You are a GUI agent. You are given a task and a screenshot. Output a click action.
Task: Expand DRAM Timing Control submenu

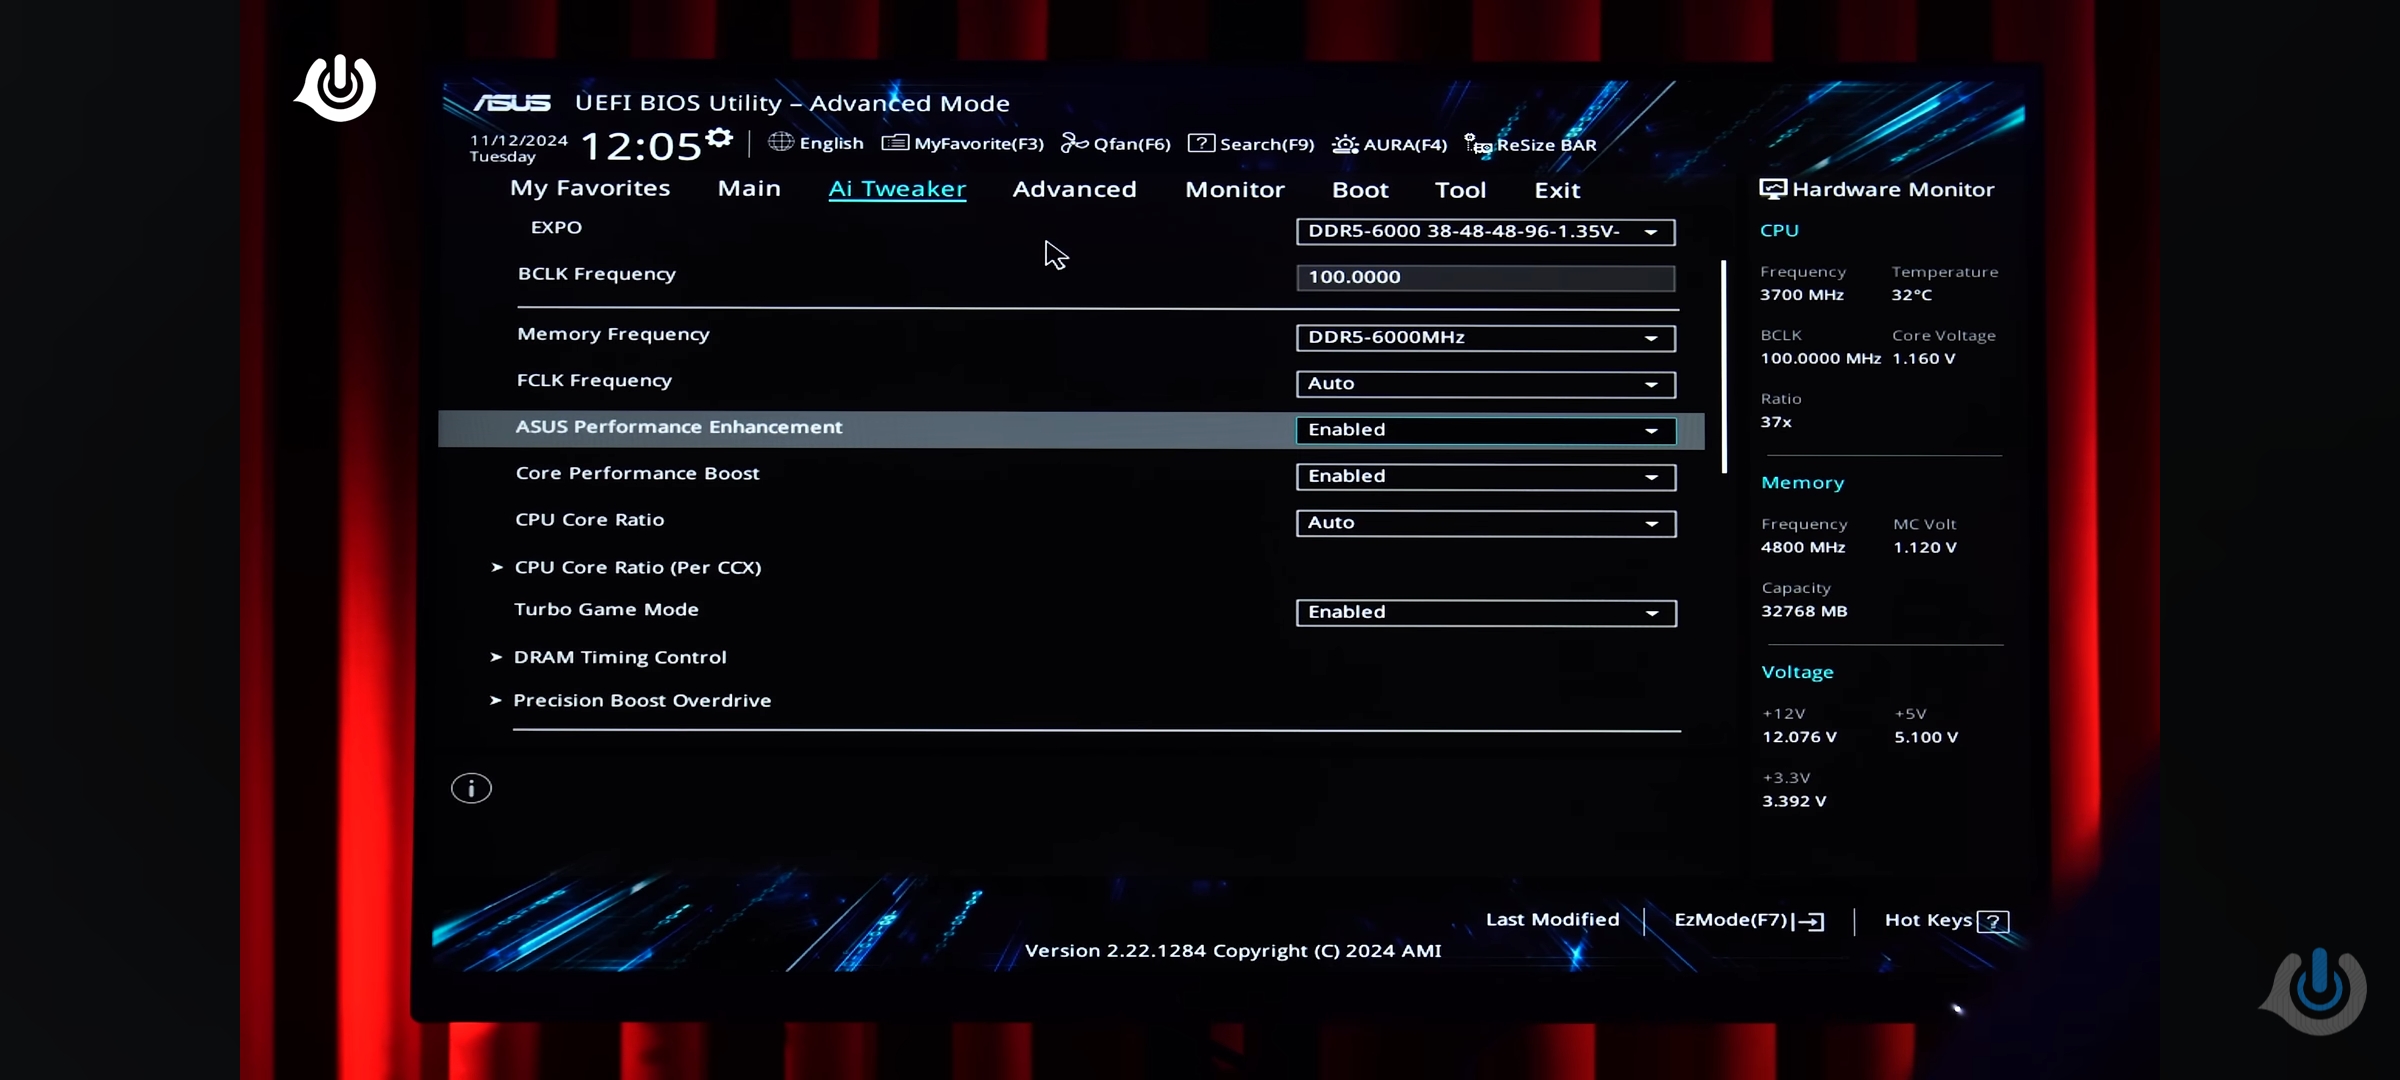coord(619,657)
